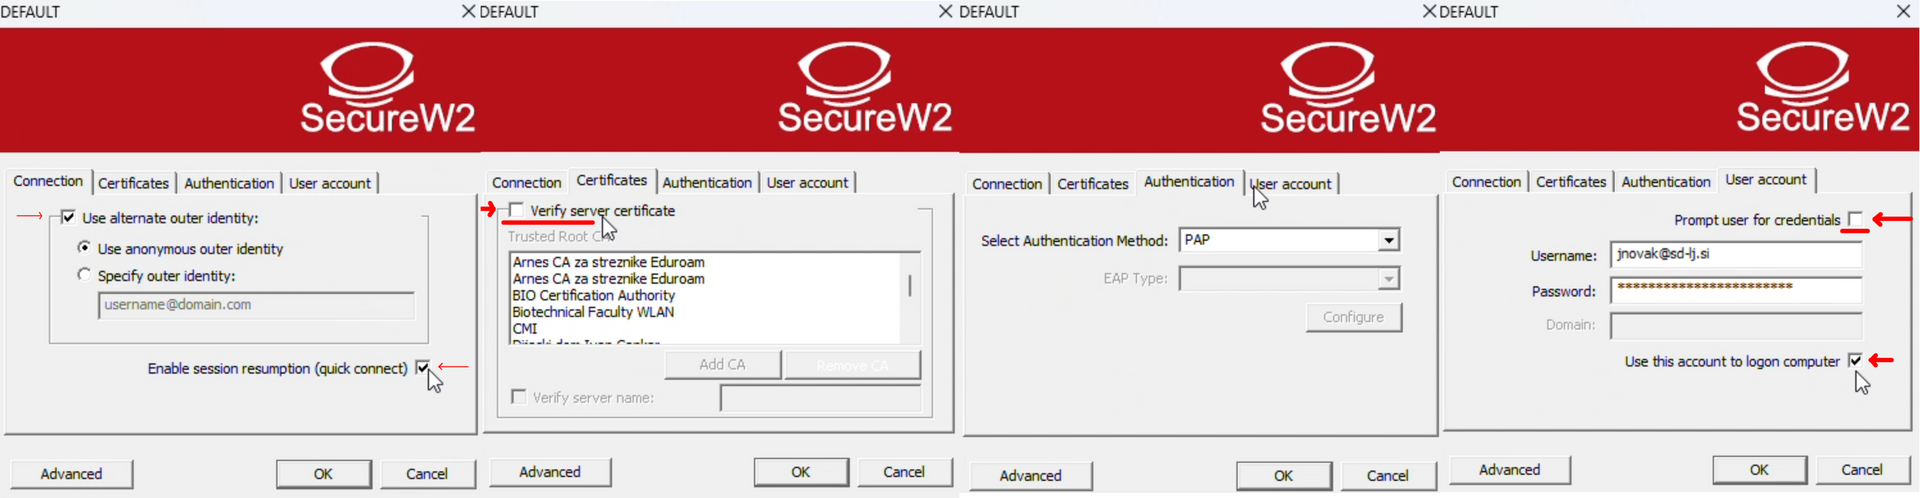This screenshot has height=498, width=1920.
Task: Click into the Password input field
Action: 1736,291
